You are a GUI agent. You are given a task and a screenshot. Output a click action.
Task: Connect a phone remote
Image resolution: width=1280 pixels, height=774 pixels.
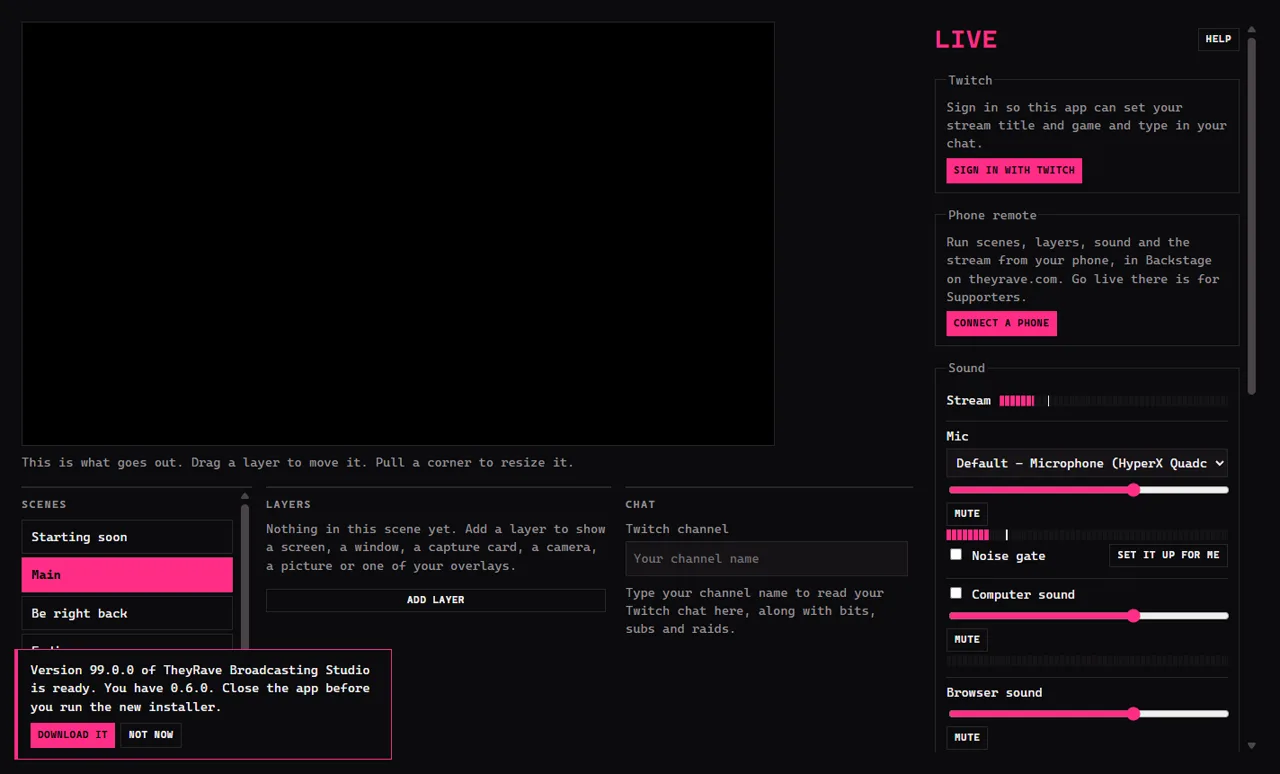click(x=1001, y=323)
